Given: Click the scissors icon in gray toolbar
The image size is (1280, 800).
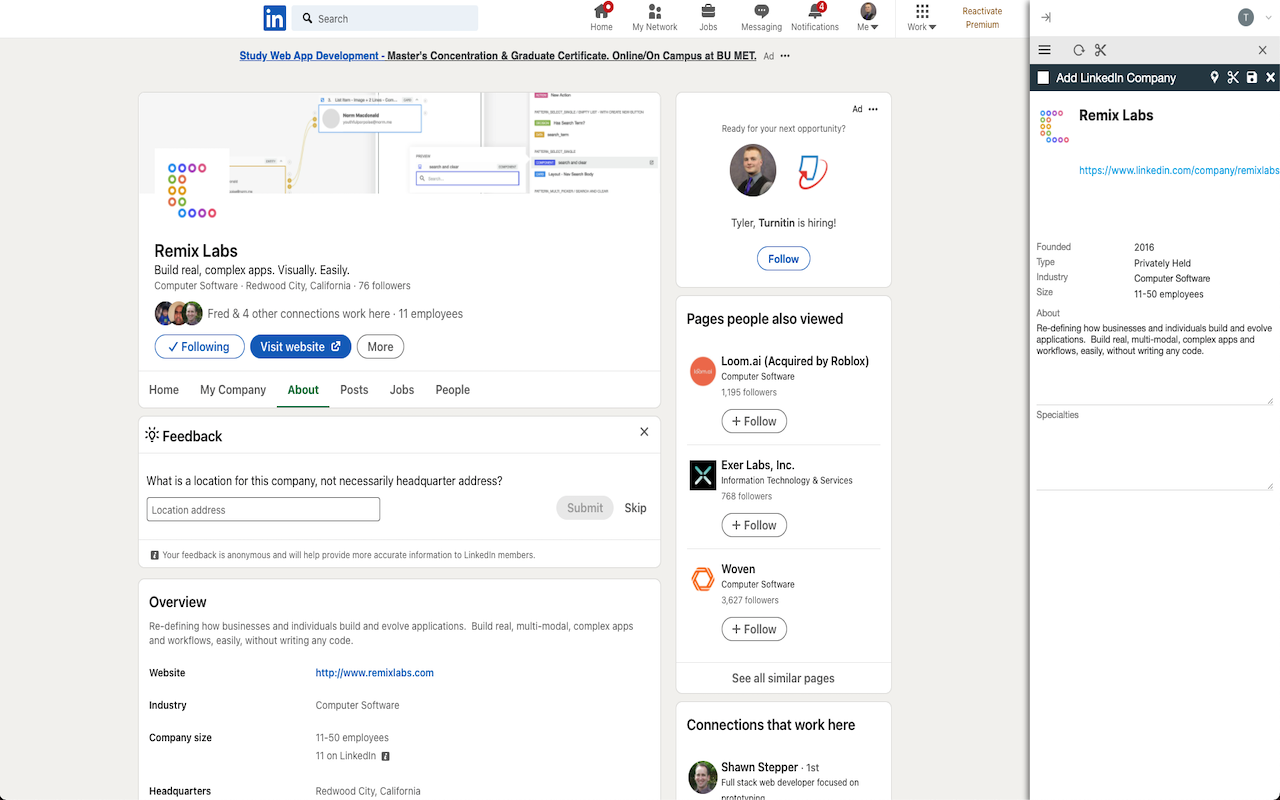Looking at the screenshot, I should 1100,50.
